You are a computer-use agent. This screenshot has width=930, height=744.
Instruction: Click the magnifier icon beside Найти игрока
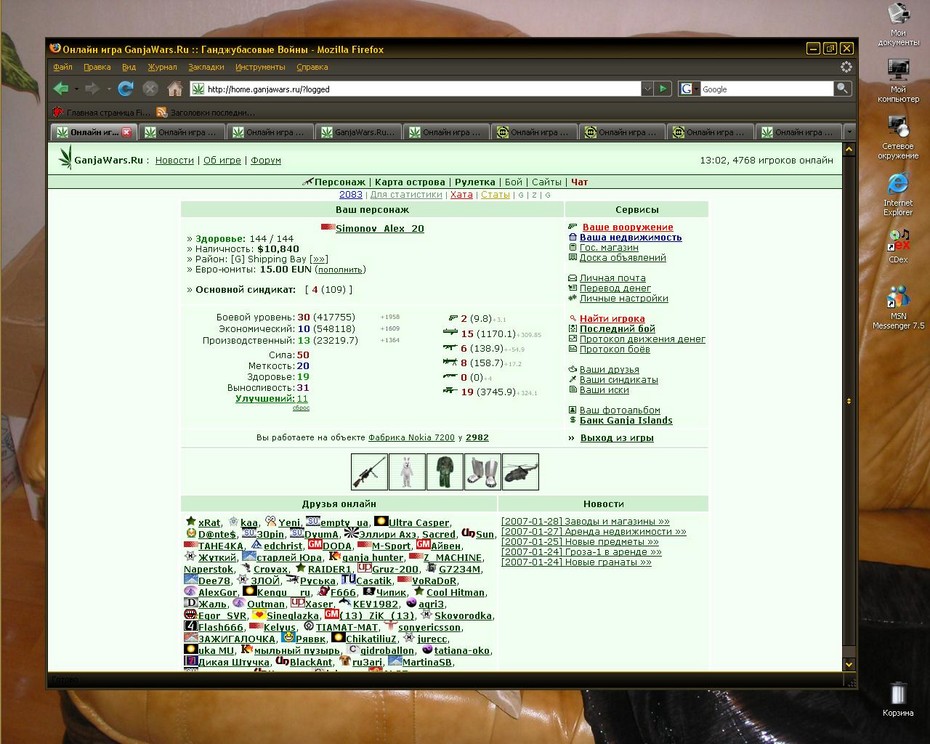point(572,319)
